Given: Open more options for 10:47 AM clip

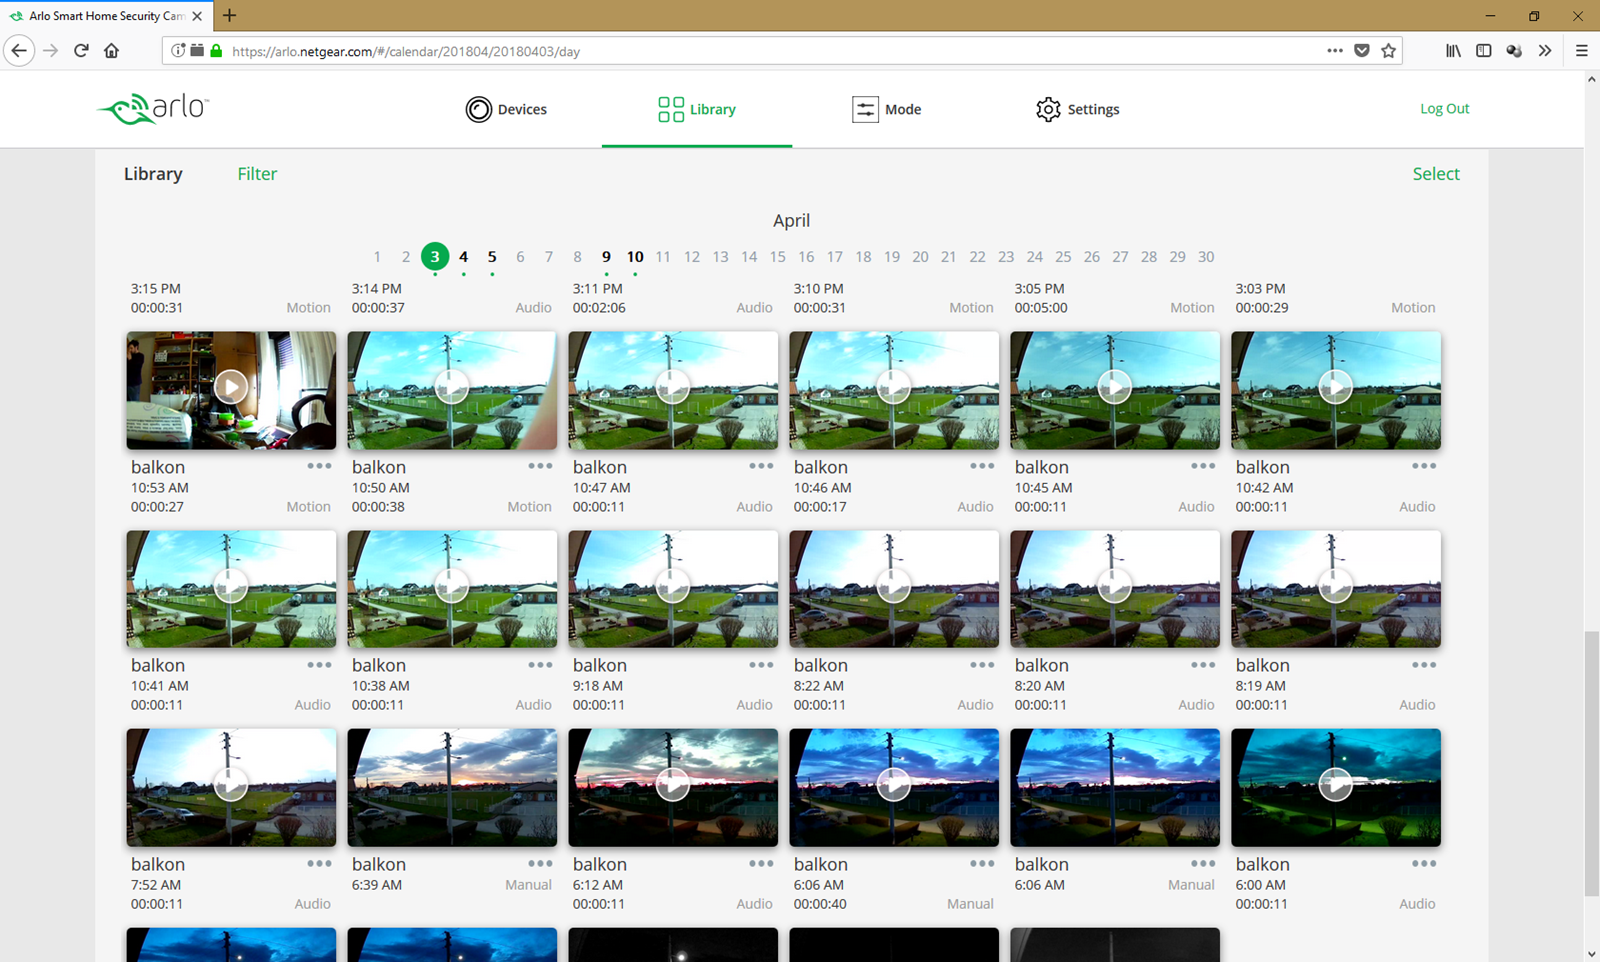Looking at the screenshot, I should (x=761, y=466).
